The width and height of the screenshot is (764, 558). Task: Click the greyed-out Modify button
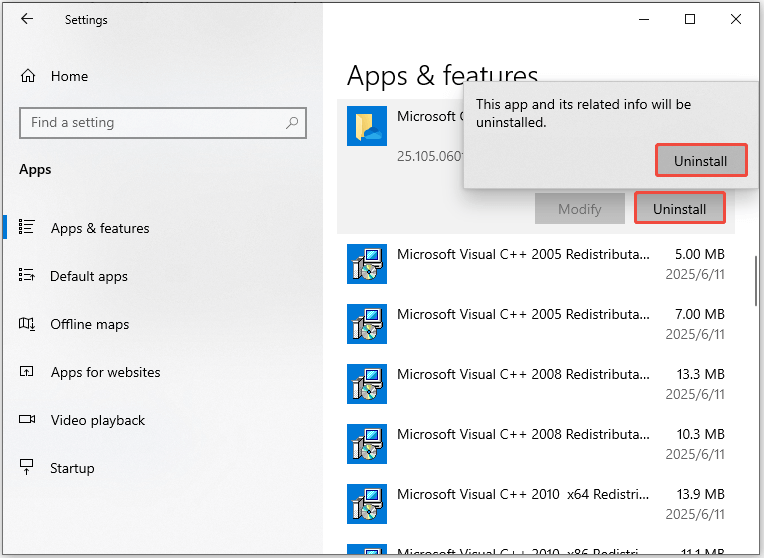580,209
